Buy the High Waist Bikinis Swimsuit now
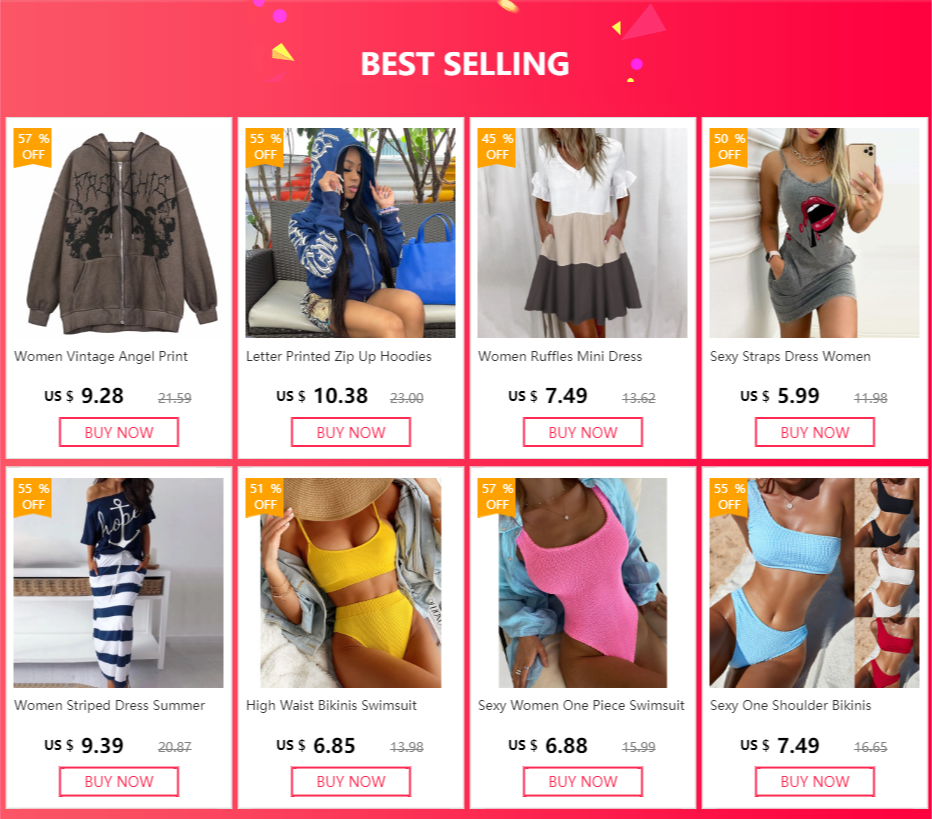Image resolution: width=932 pixels, height=819 pixels. click(351, 782)
